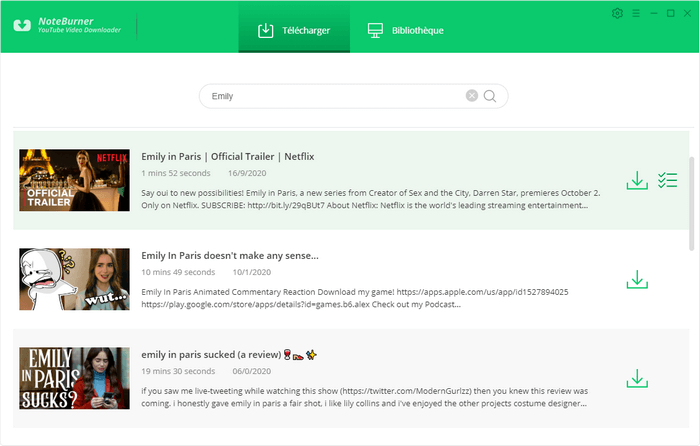The image size is (700, 446).
Task: Select title 'Emily in Paris | Official Trailer | Netflix'
Action: [228, 157]
